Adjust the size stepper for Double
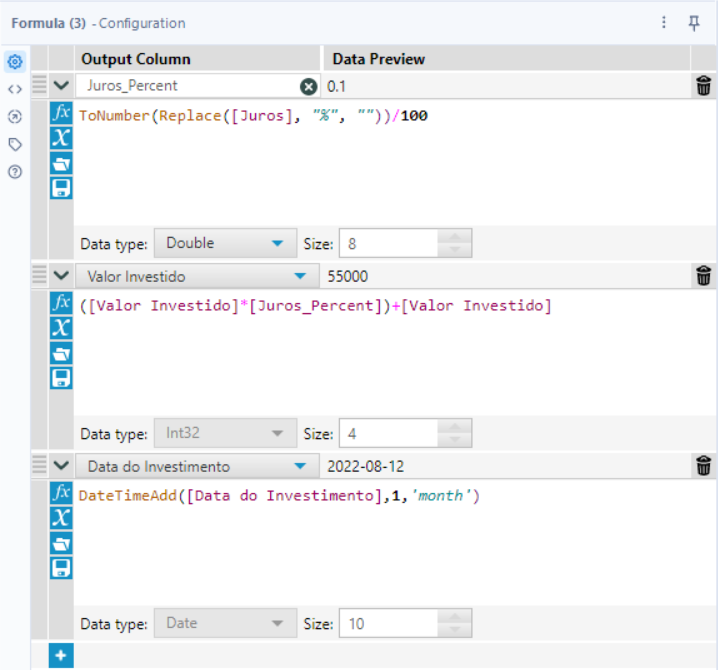The height and width of the screenshot is (670, 718). 455,243
